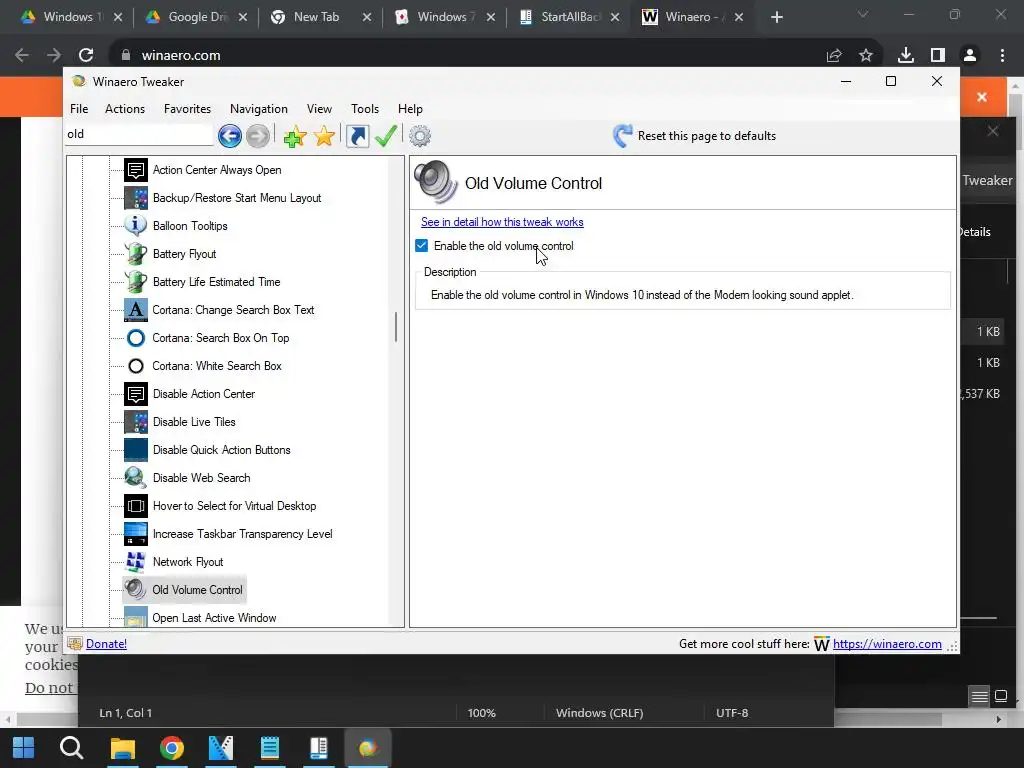
Task: Click the UTF-8 encoding entry in Notepad status bar
Action: click(x=732, y=713)
